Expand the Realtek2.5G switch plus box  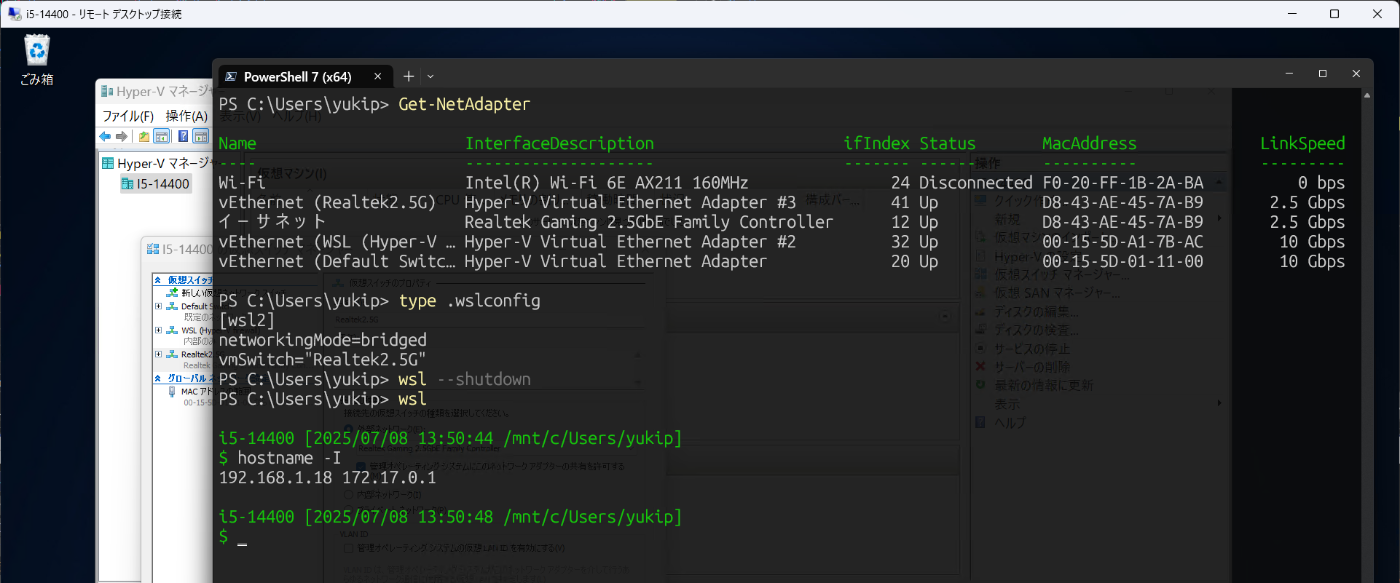[158, 354]
